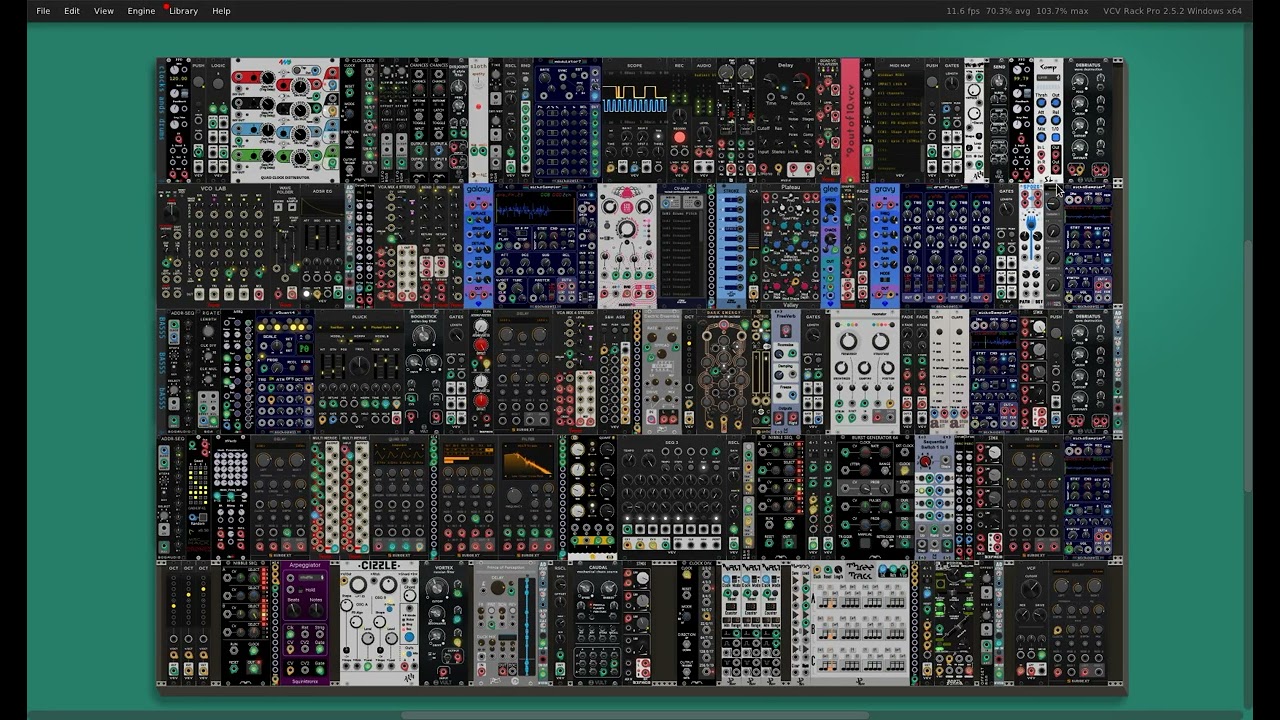Select MIDI MAP row CC71 Gate 3
1280x720 pixels.
[899, 114]
